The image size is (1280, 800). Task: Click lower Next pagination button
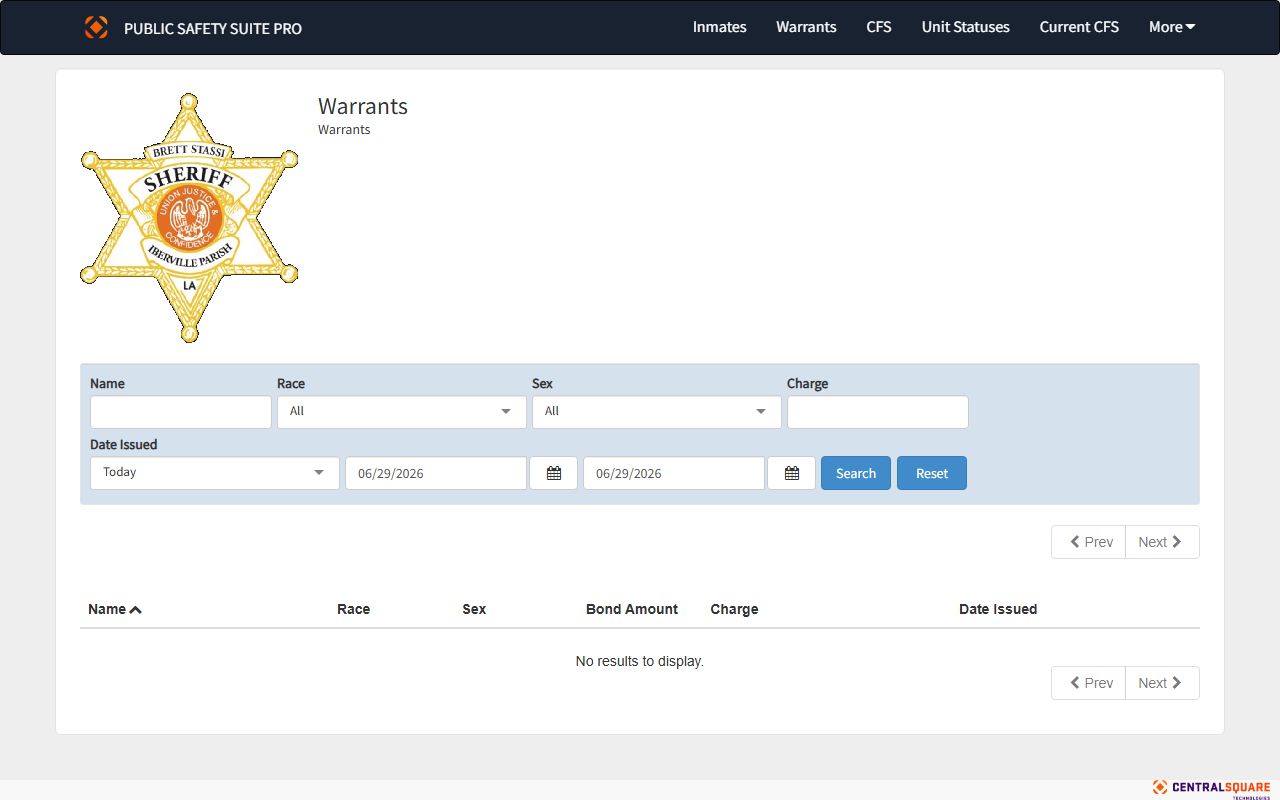[x=1162, y=683]
